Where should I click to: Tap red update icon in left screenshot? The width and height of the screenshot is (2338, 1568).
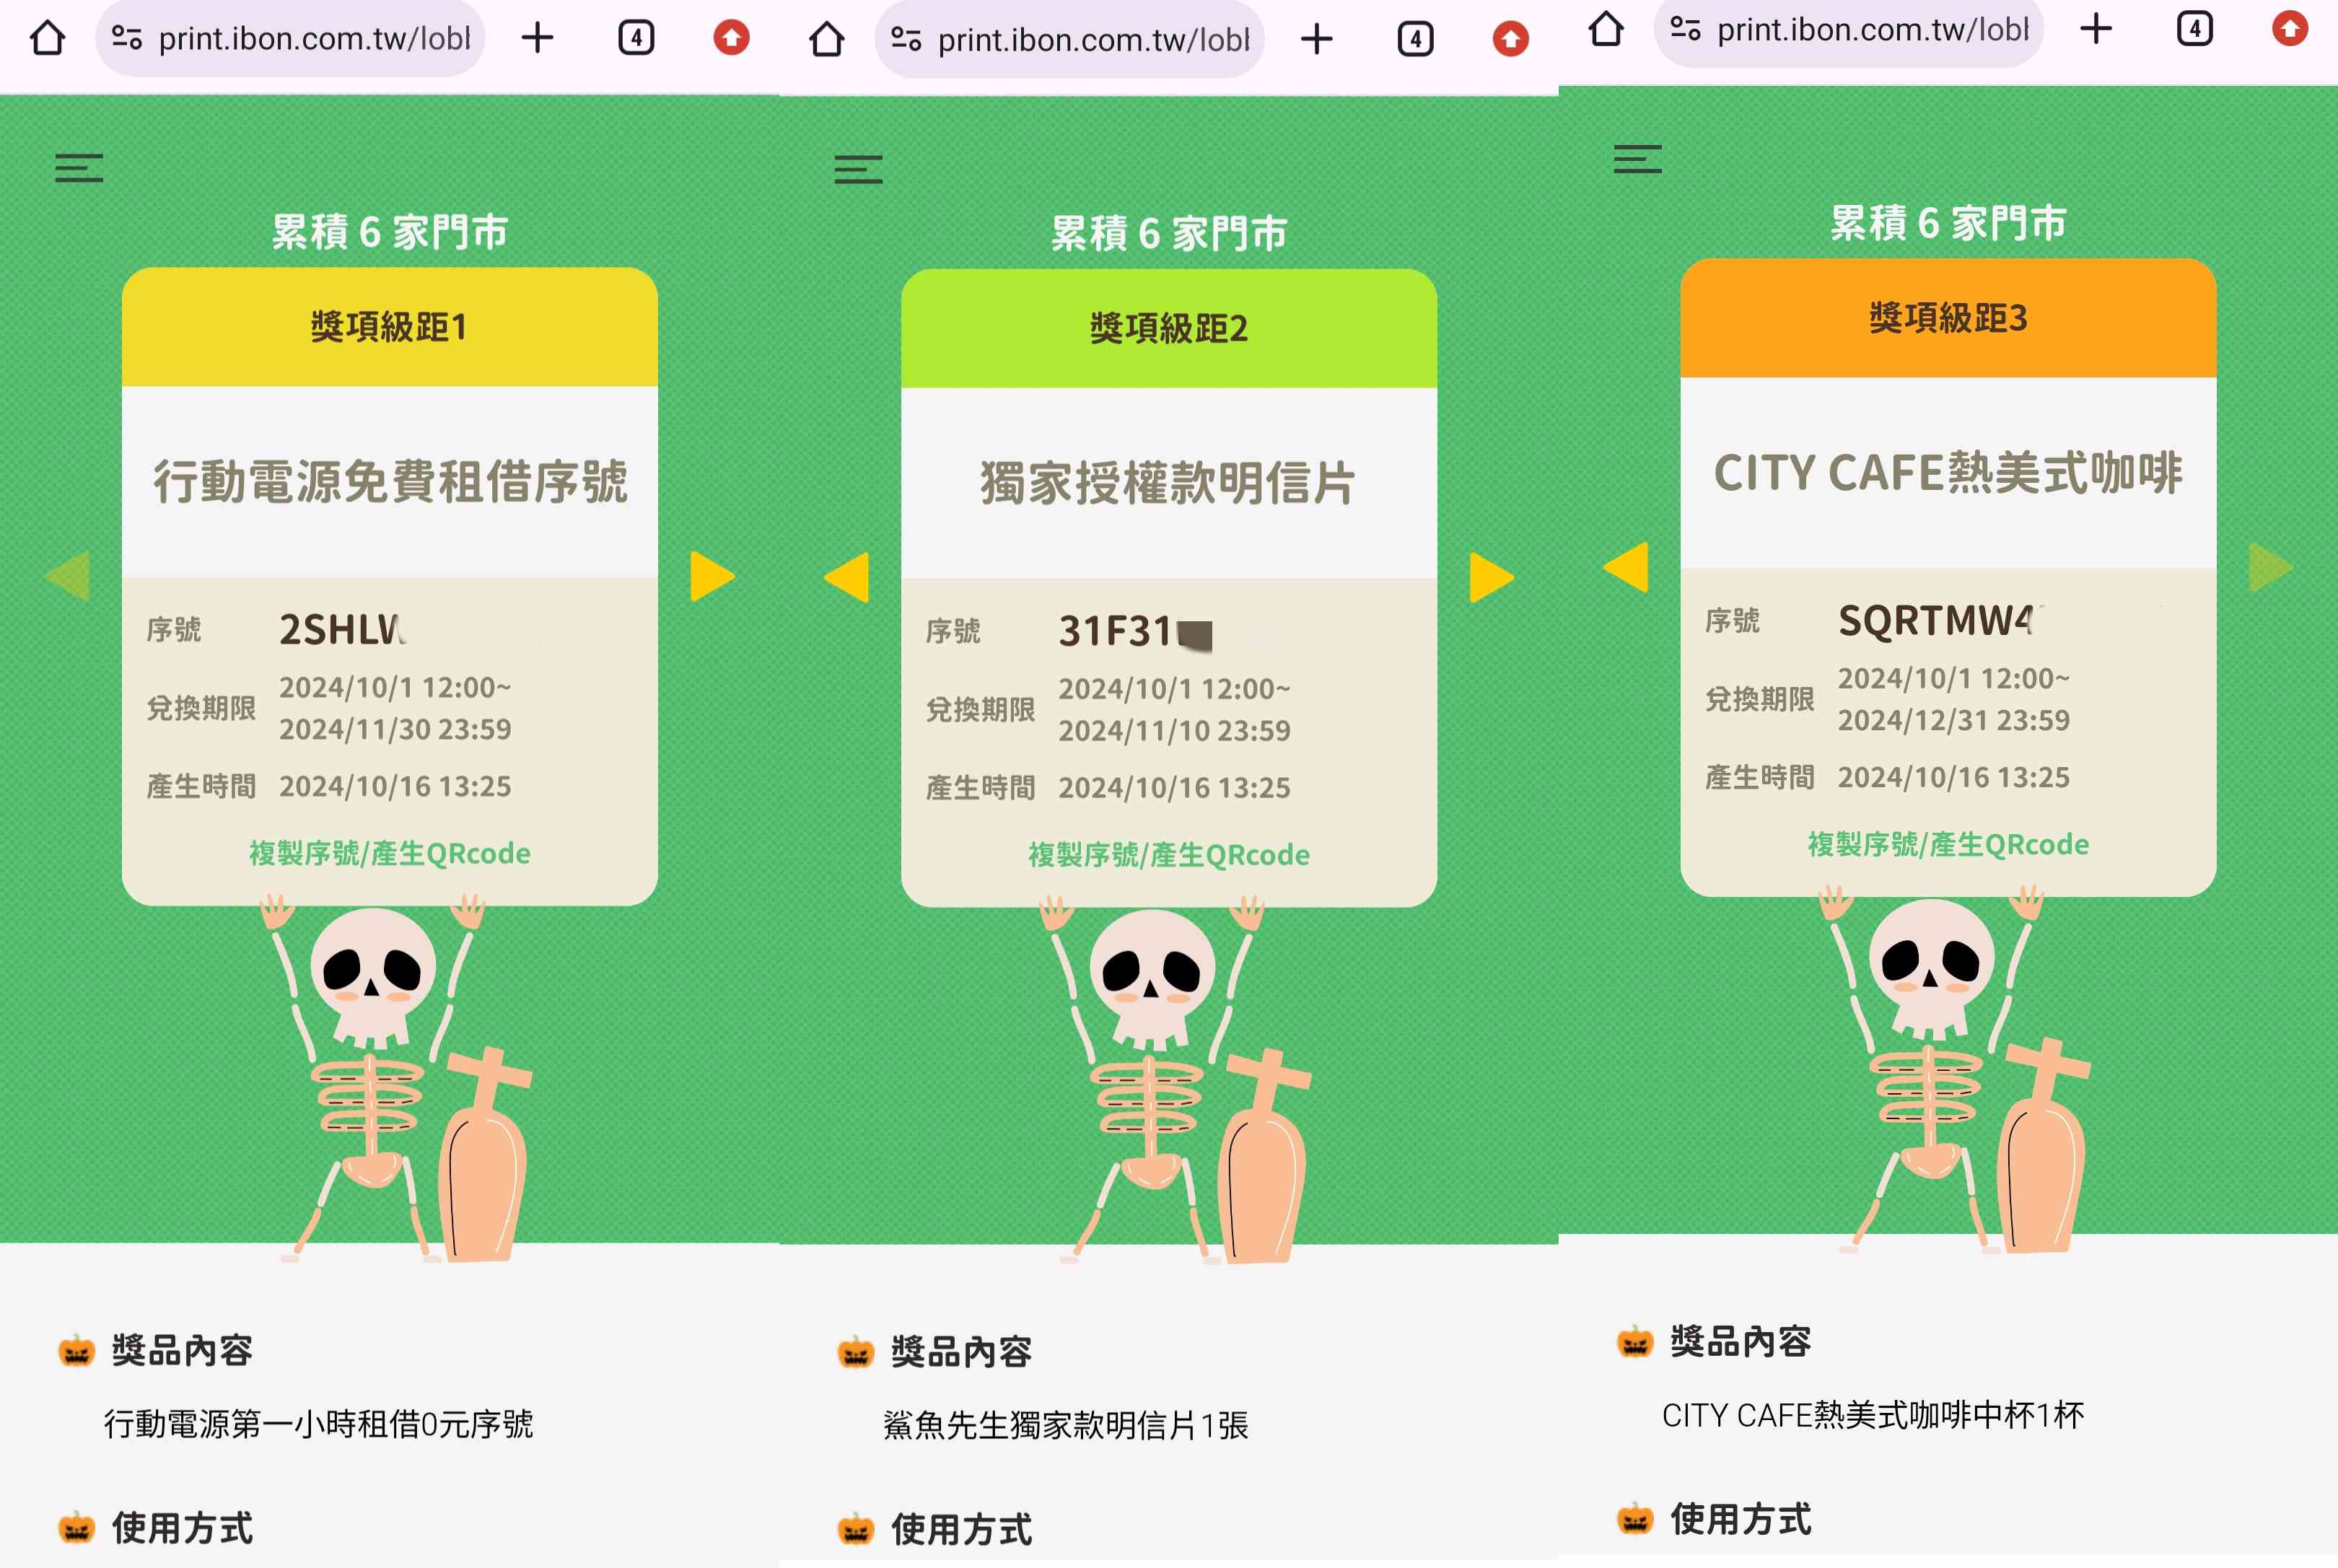point(731,38)
